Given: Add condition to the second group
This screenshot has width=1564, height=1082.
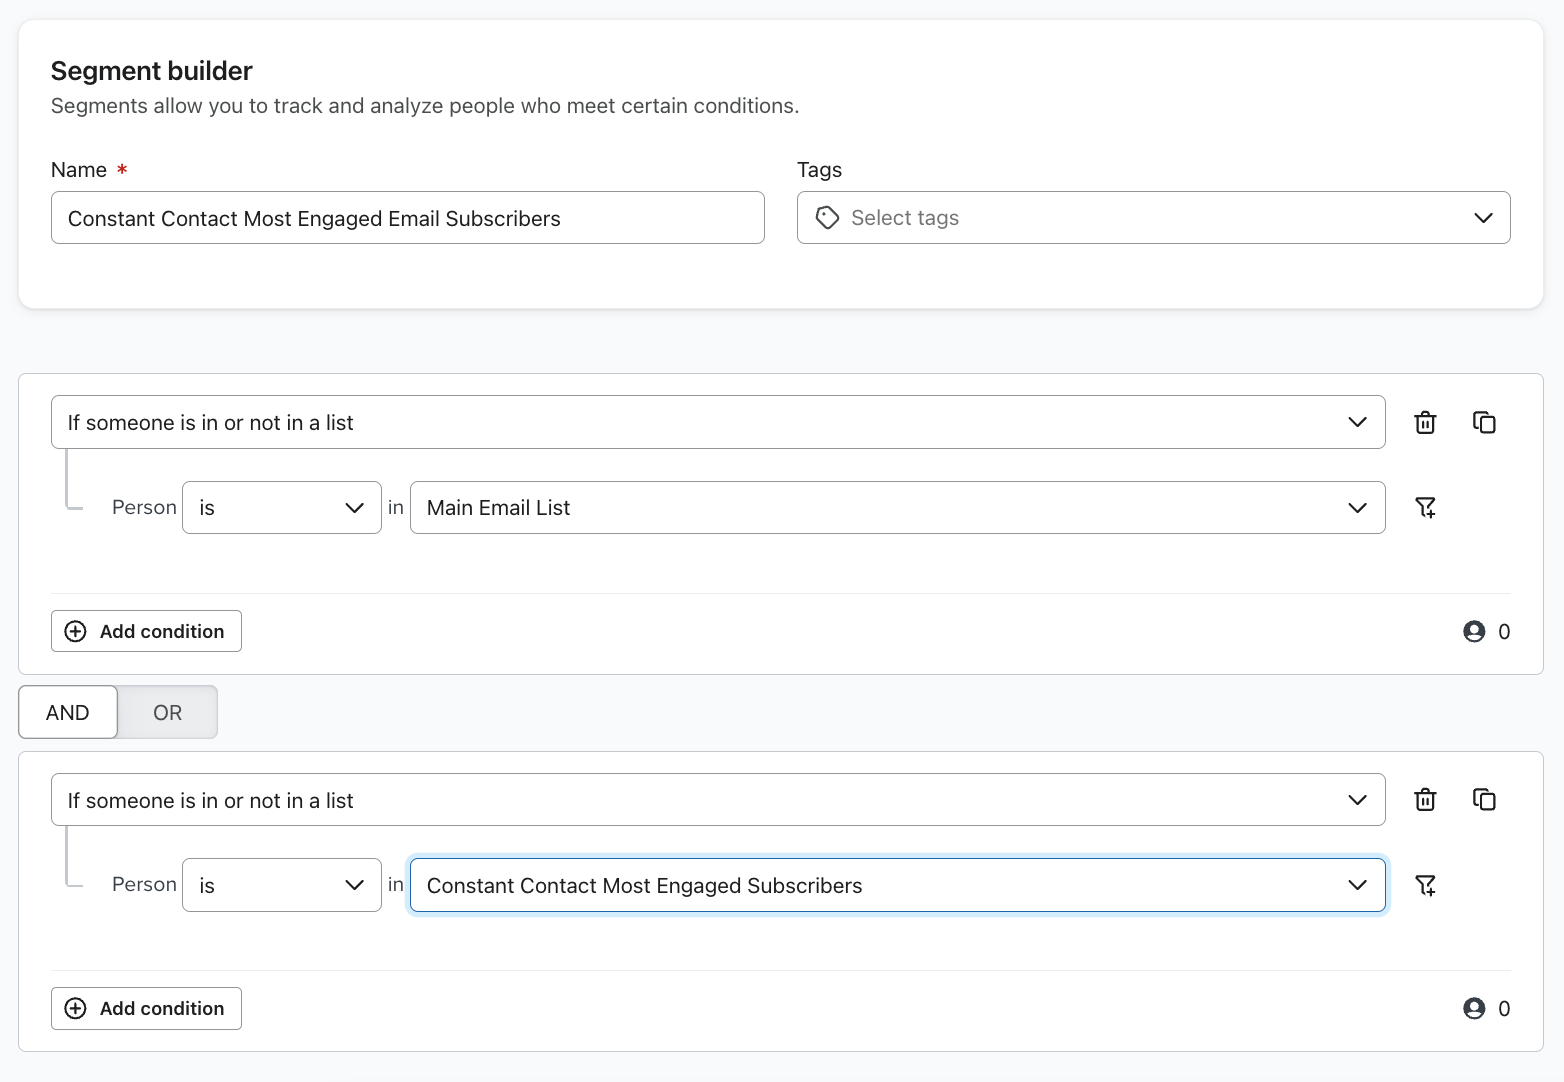Looking at the screenshot, I should [x=146, y=1008].
